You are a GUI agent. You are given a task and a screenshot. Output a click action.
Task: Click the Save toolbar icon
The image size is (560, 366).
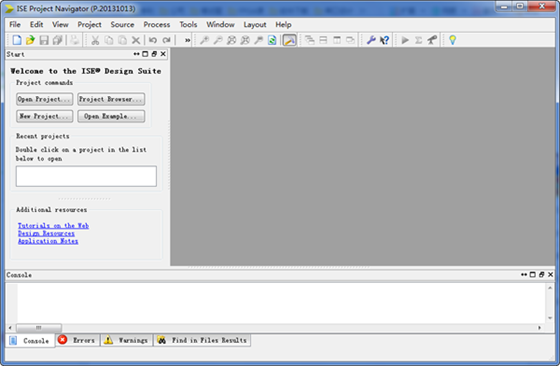click(x=44, y=40)
